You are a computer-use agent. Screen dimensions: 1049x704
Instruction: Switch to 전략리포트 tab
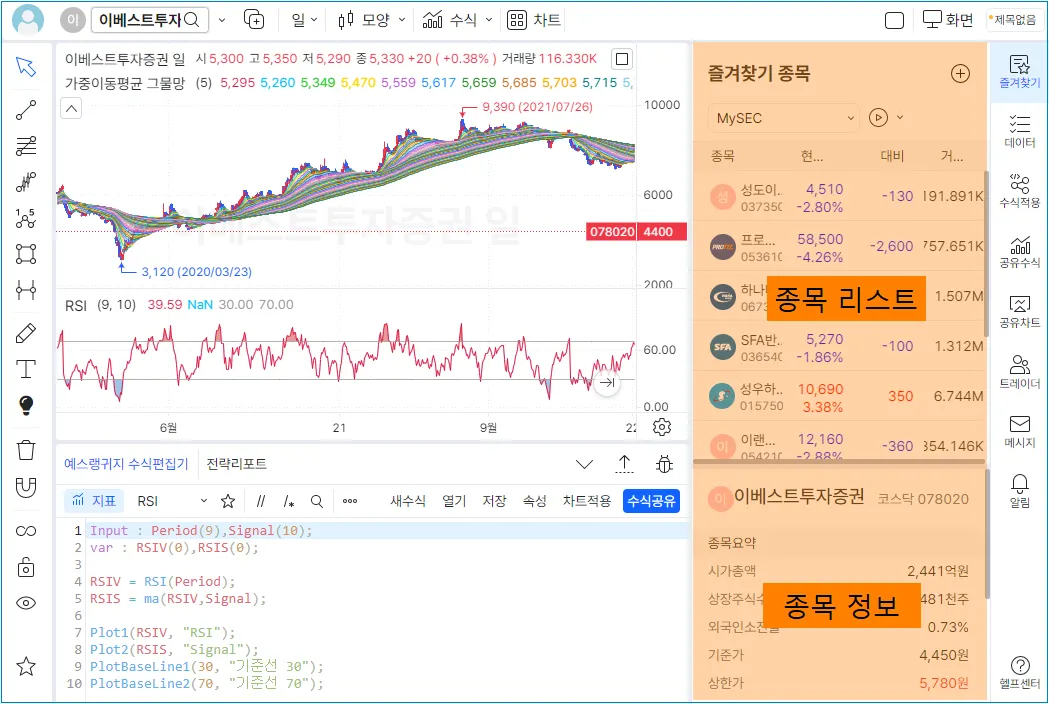click(236, 464)
